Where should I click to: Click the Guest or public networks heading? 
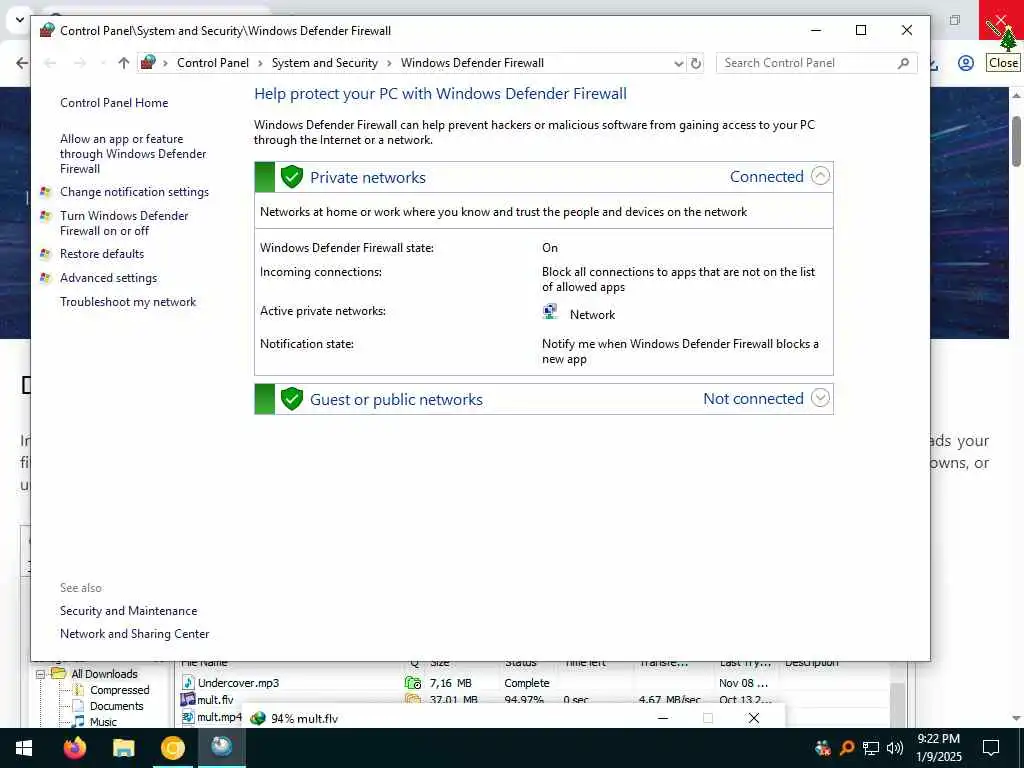[x=396, y=400]
